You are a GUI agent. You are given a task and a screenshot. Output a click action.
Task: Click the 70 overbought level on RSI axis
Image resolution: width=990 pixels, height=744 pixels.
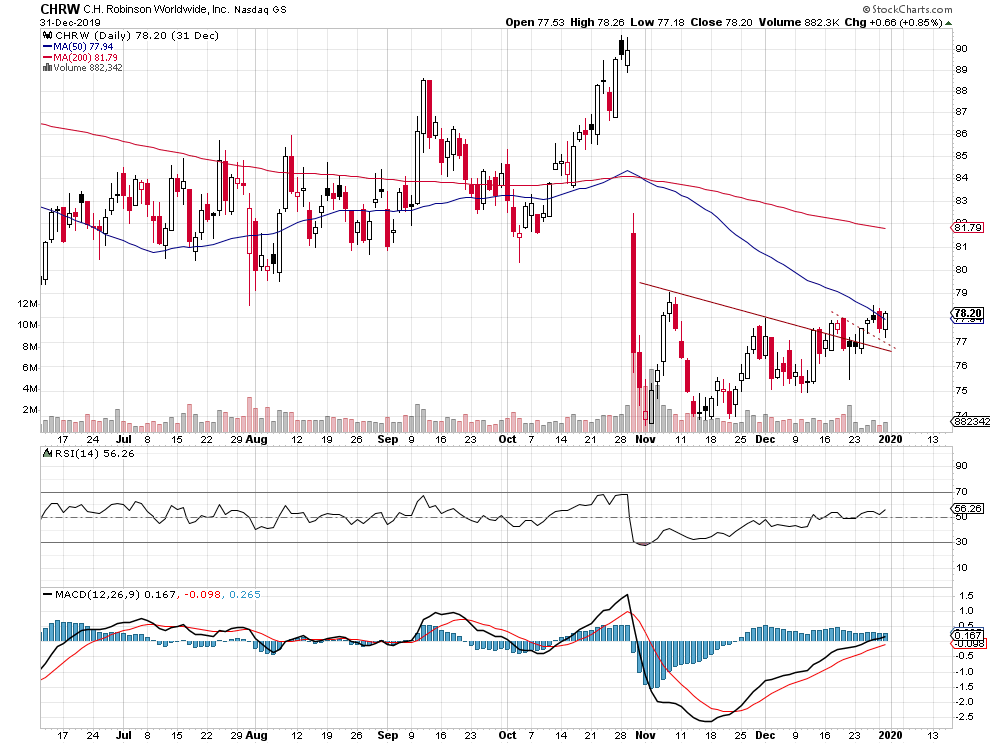pos(961,491)
